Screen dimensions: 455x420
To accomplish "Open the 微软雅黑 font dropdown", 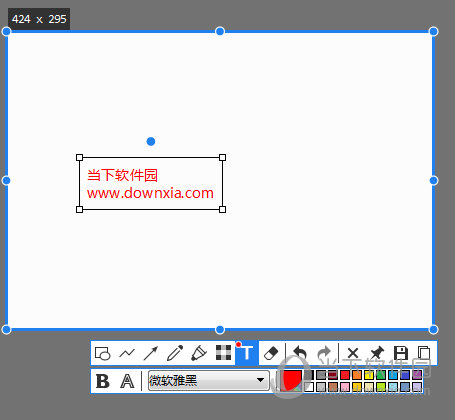I will [209, 380].
